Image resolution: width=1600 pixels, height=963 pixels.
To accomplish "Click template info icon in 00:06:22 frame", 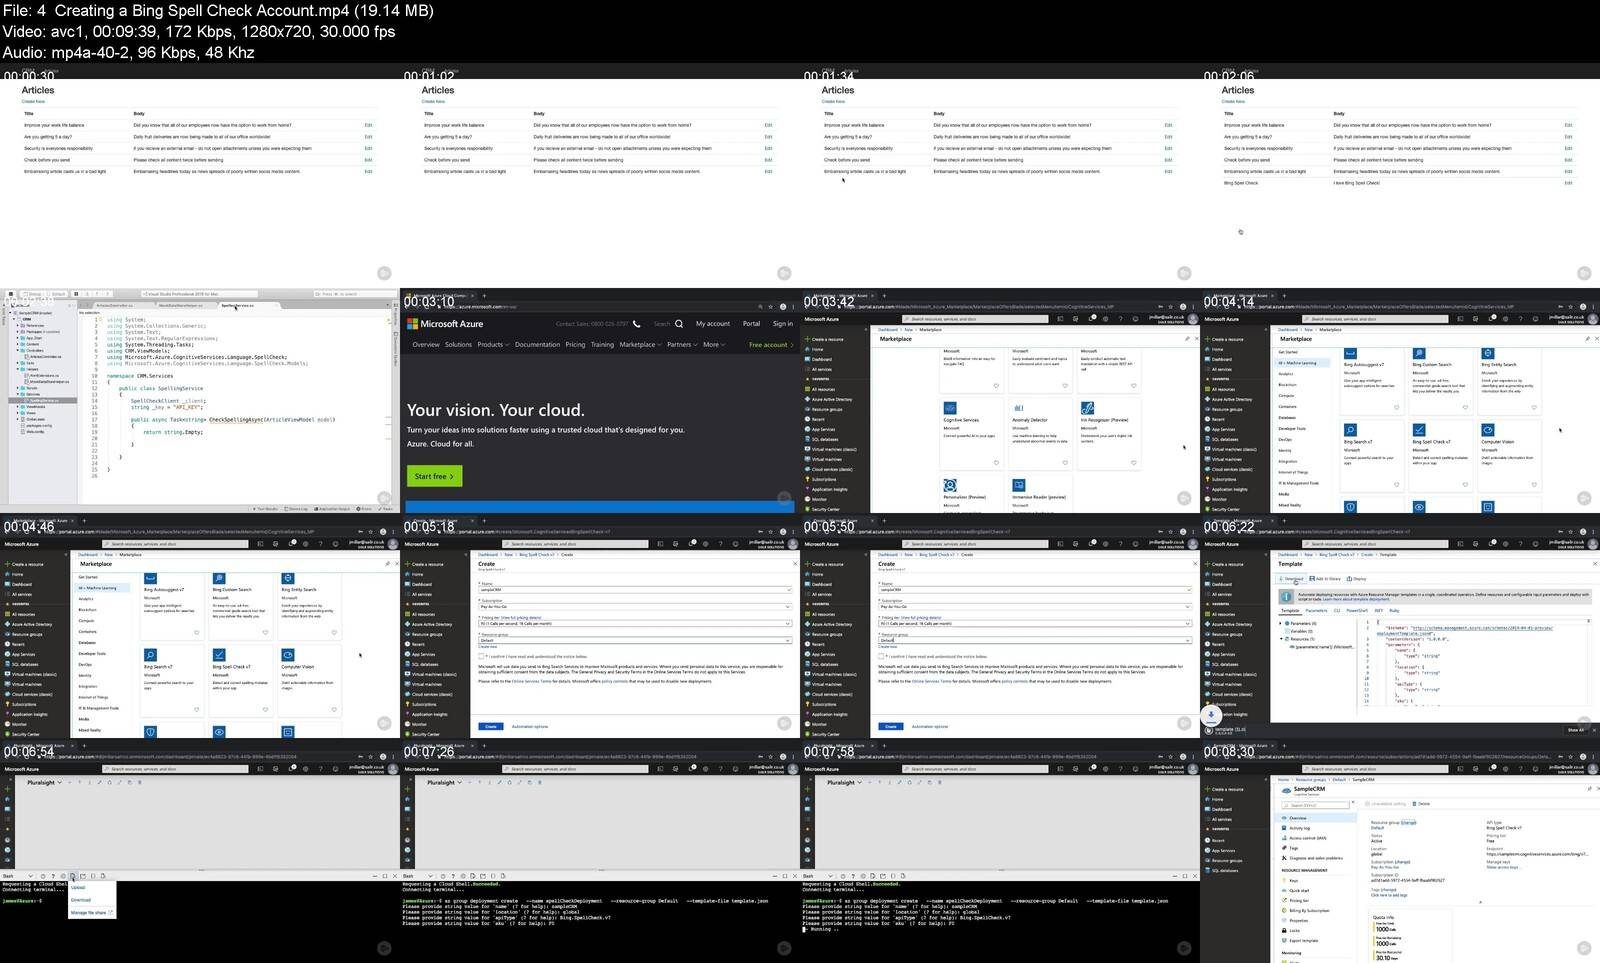I will pos(1286,596).
